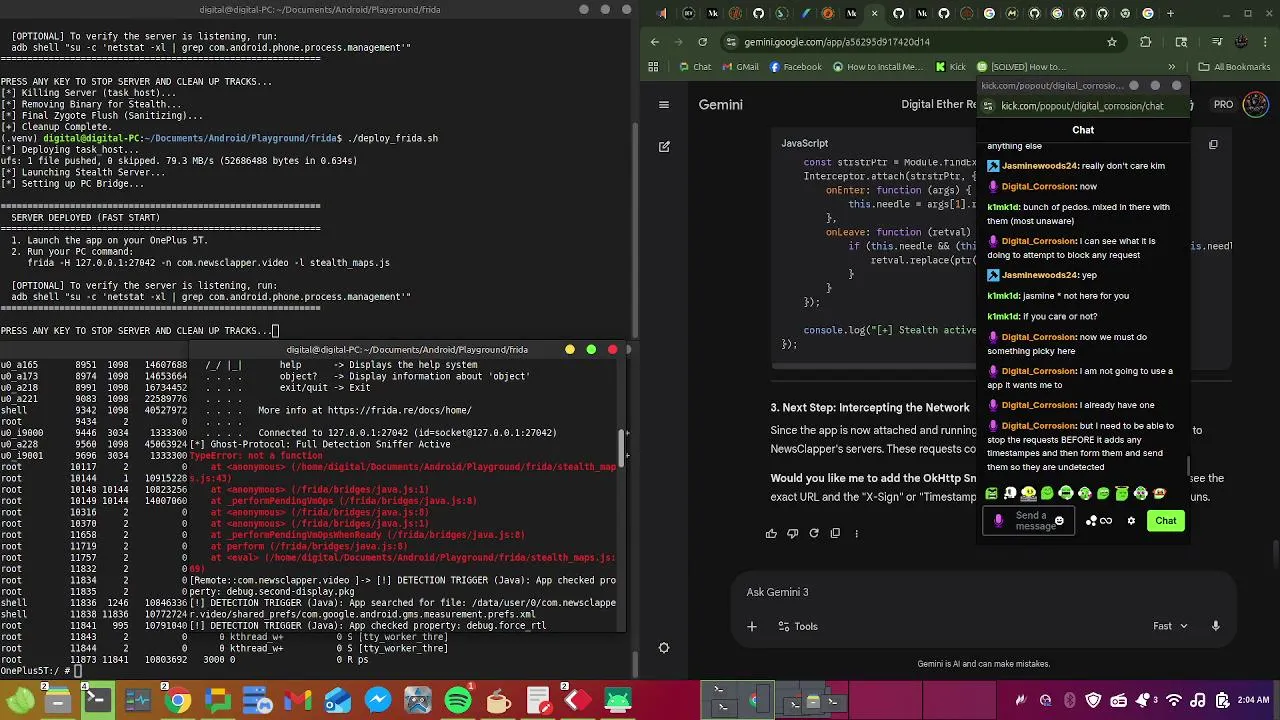
Task: Open the Gemini main menu hamburger
Action: (663, 104)
